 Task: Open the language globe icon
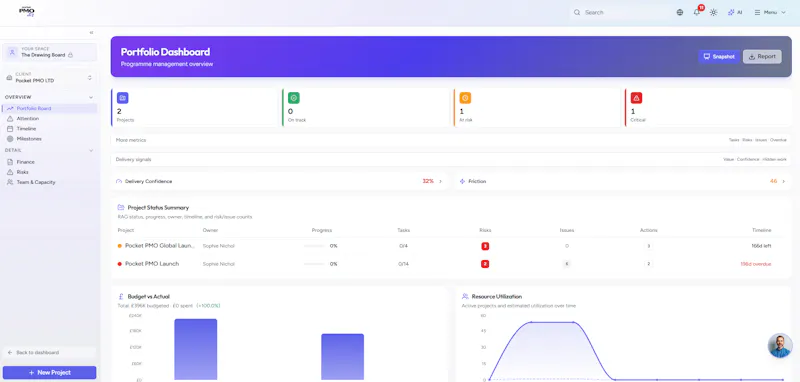680,12
